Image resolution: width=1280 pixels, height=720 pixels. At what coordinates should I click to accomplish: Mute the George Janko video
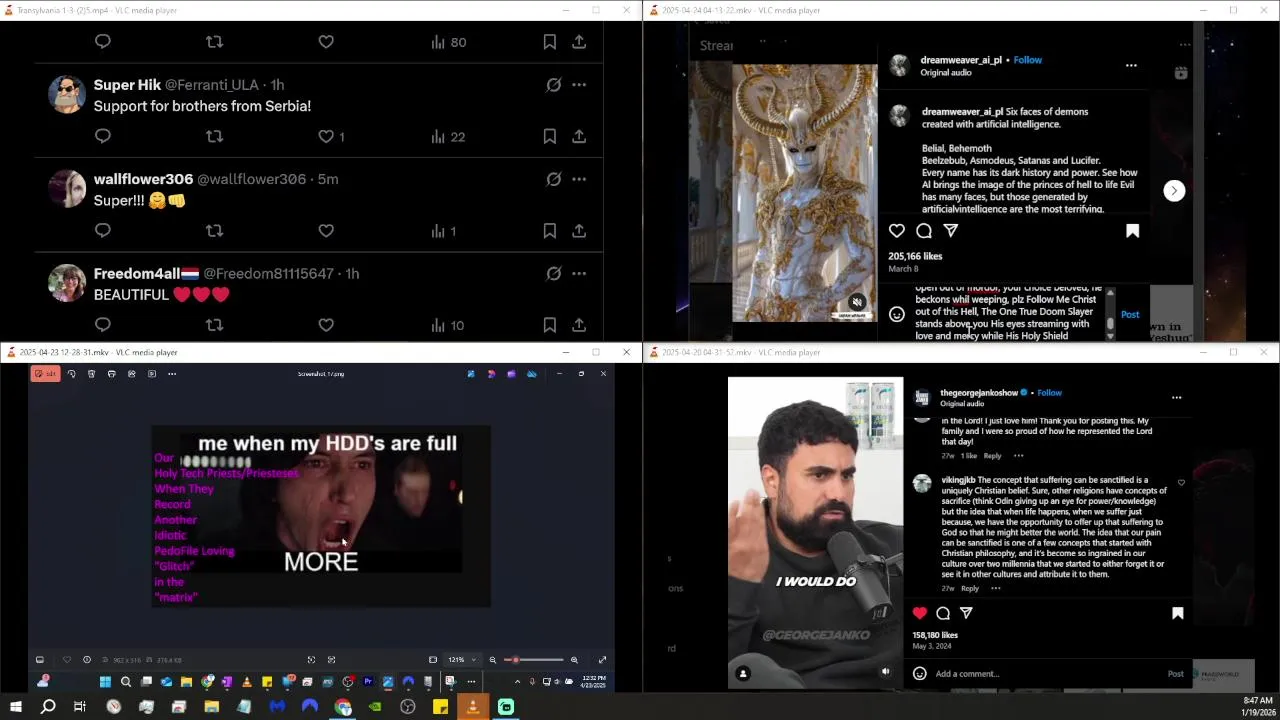pyautogui.click(x=885, y=672)
